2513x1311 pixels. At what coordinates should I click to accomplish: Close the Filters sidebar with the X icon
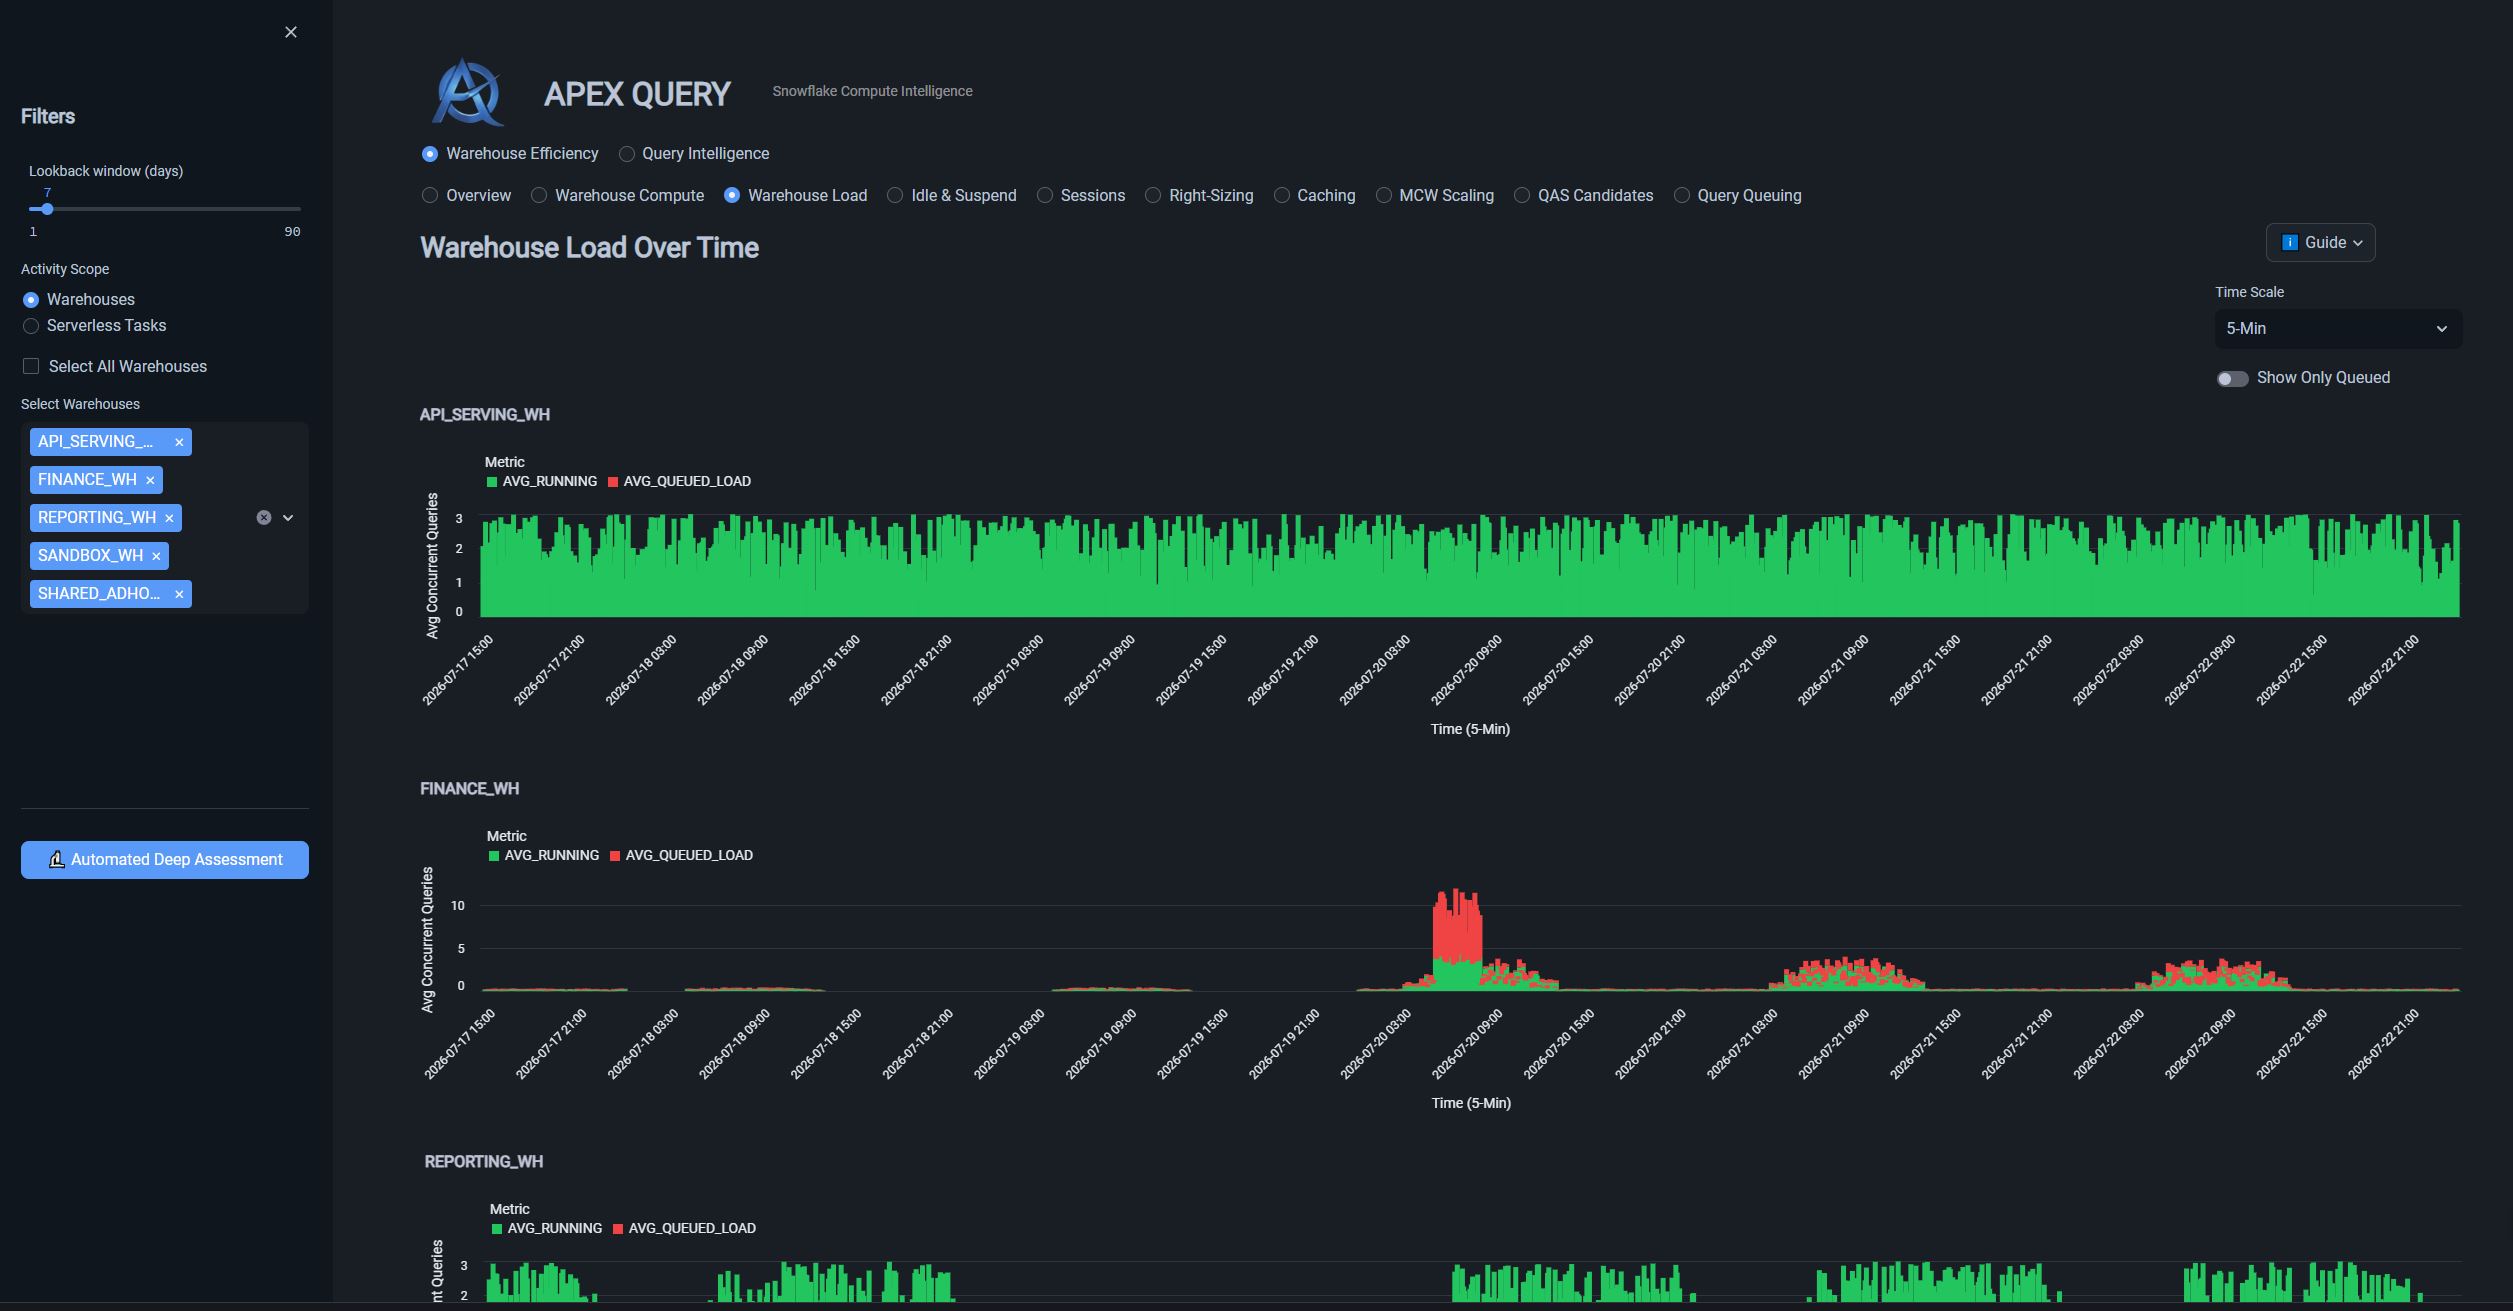click(x=291, y=32)
